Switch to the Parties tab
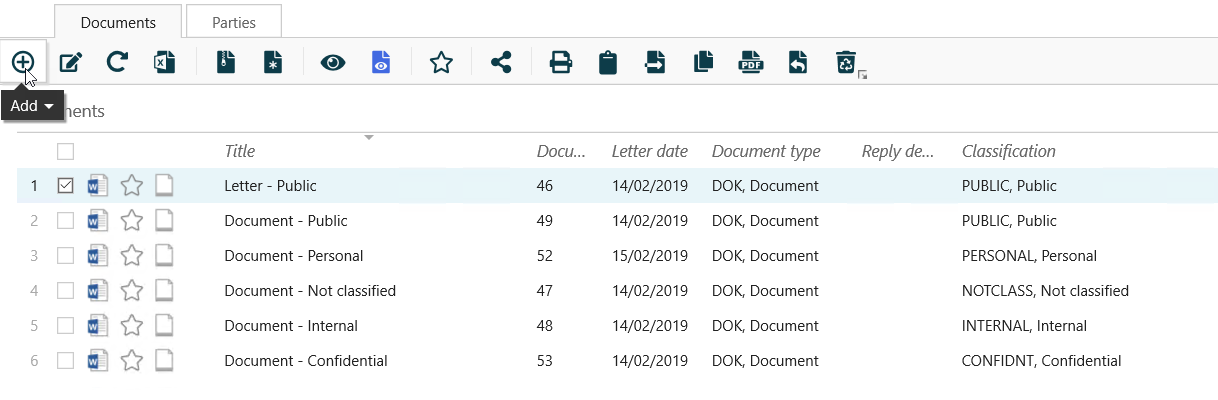 point(234,21)
